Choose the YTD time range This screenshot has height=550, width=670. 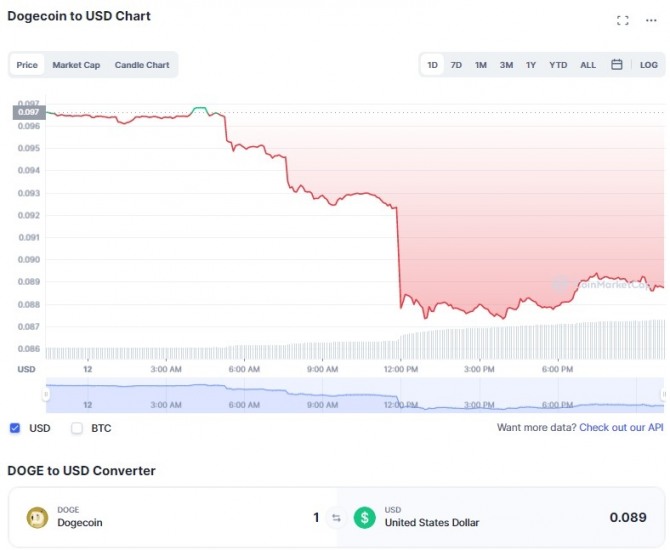[558, 65]
